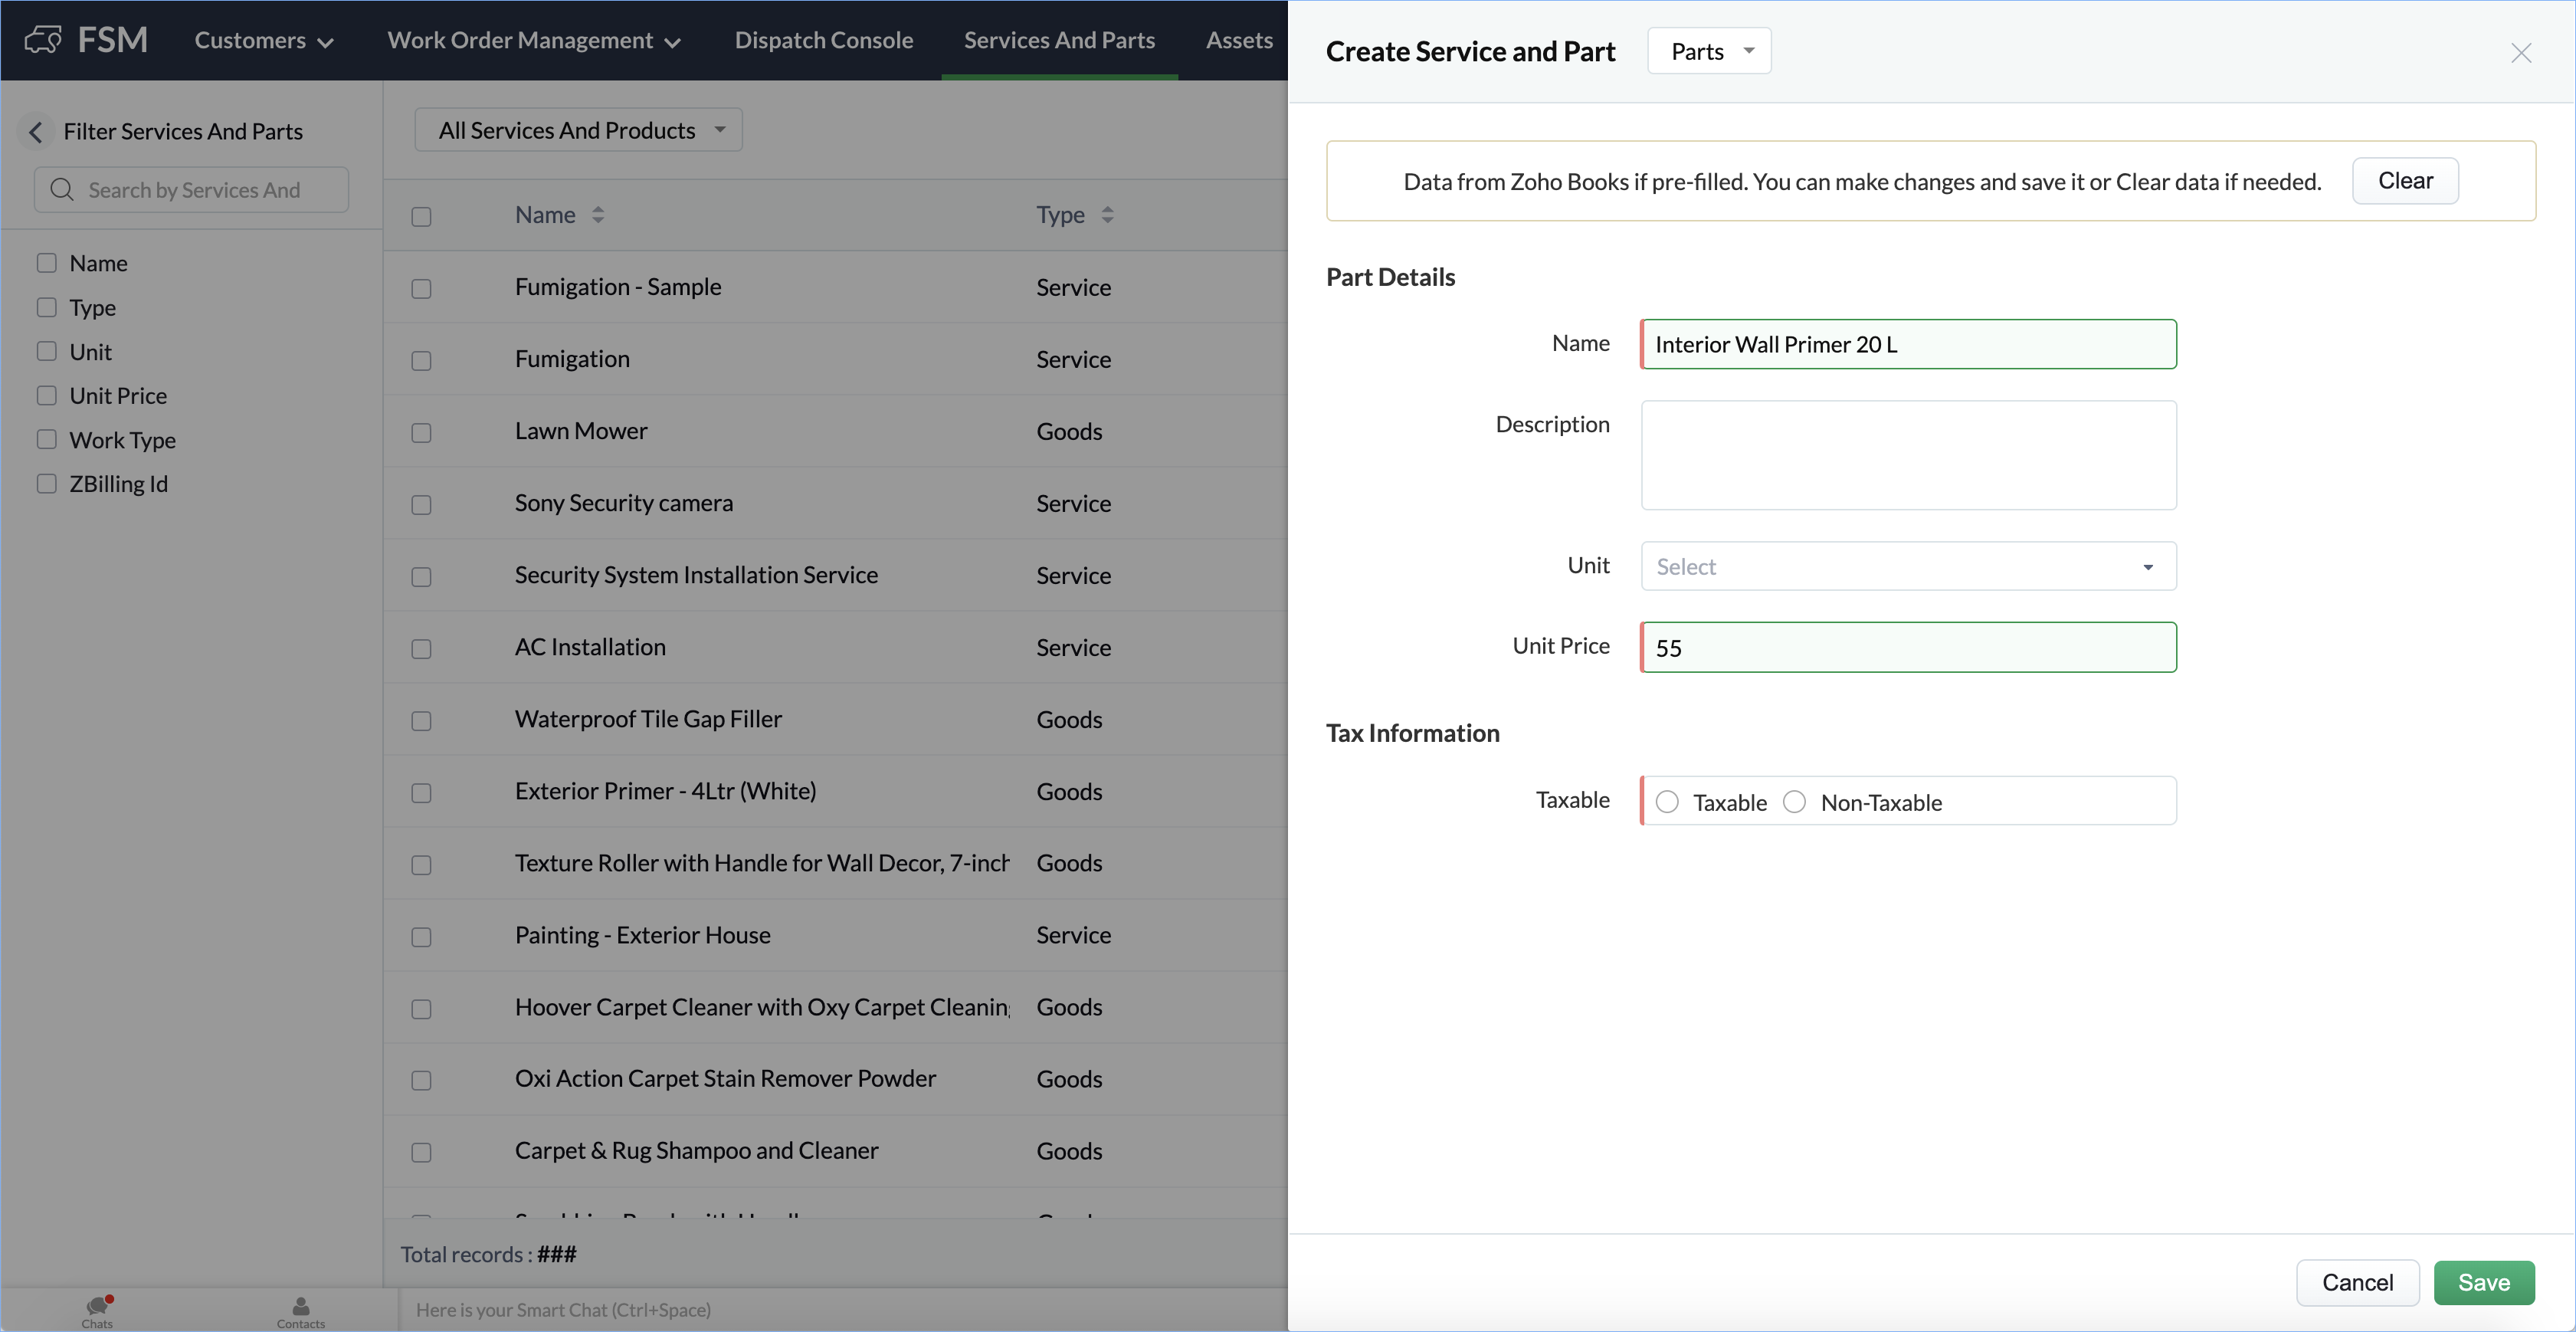Enable the Unit Price filter checkbox
2576x1332 pixels.
pyautogui.click(x=47, y=396)
